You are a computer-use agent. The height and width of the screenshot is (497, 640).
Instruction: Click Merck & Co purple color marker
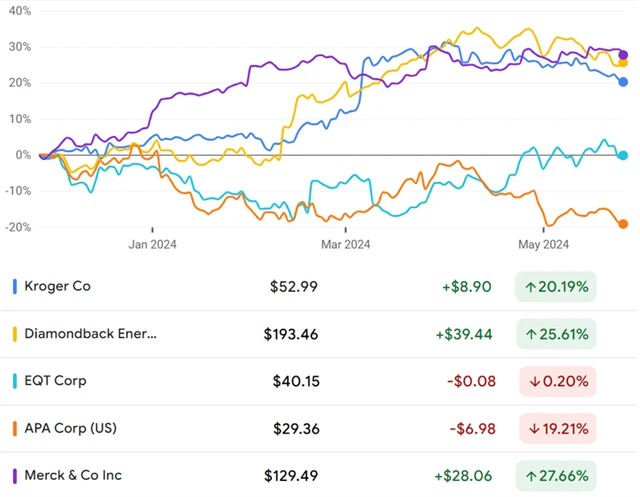(x=15, y=475)
